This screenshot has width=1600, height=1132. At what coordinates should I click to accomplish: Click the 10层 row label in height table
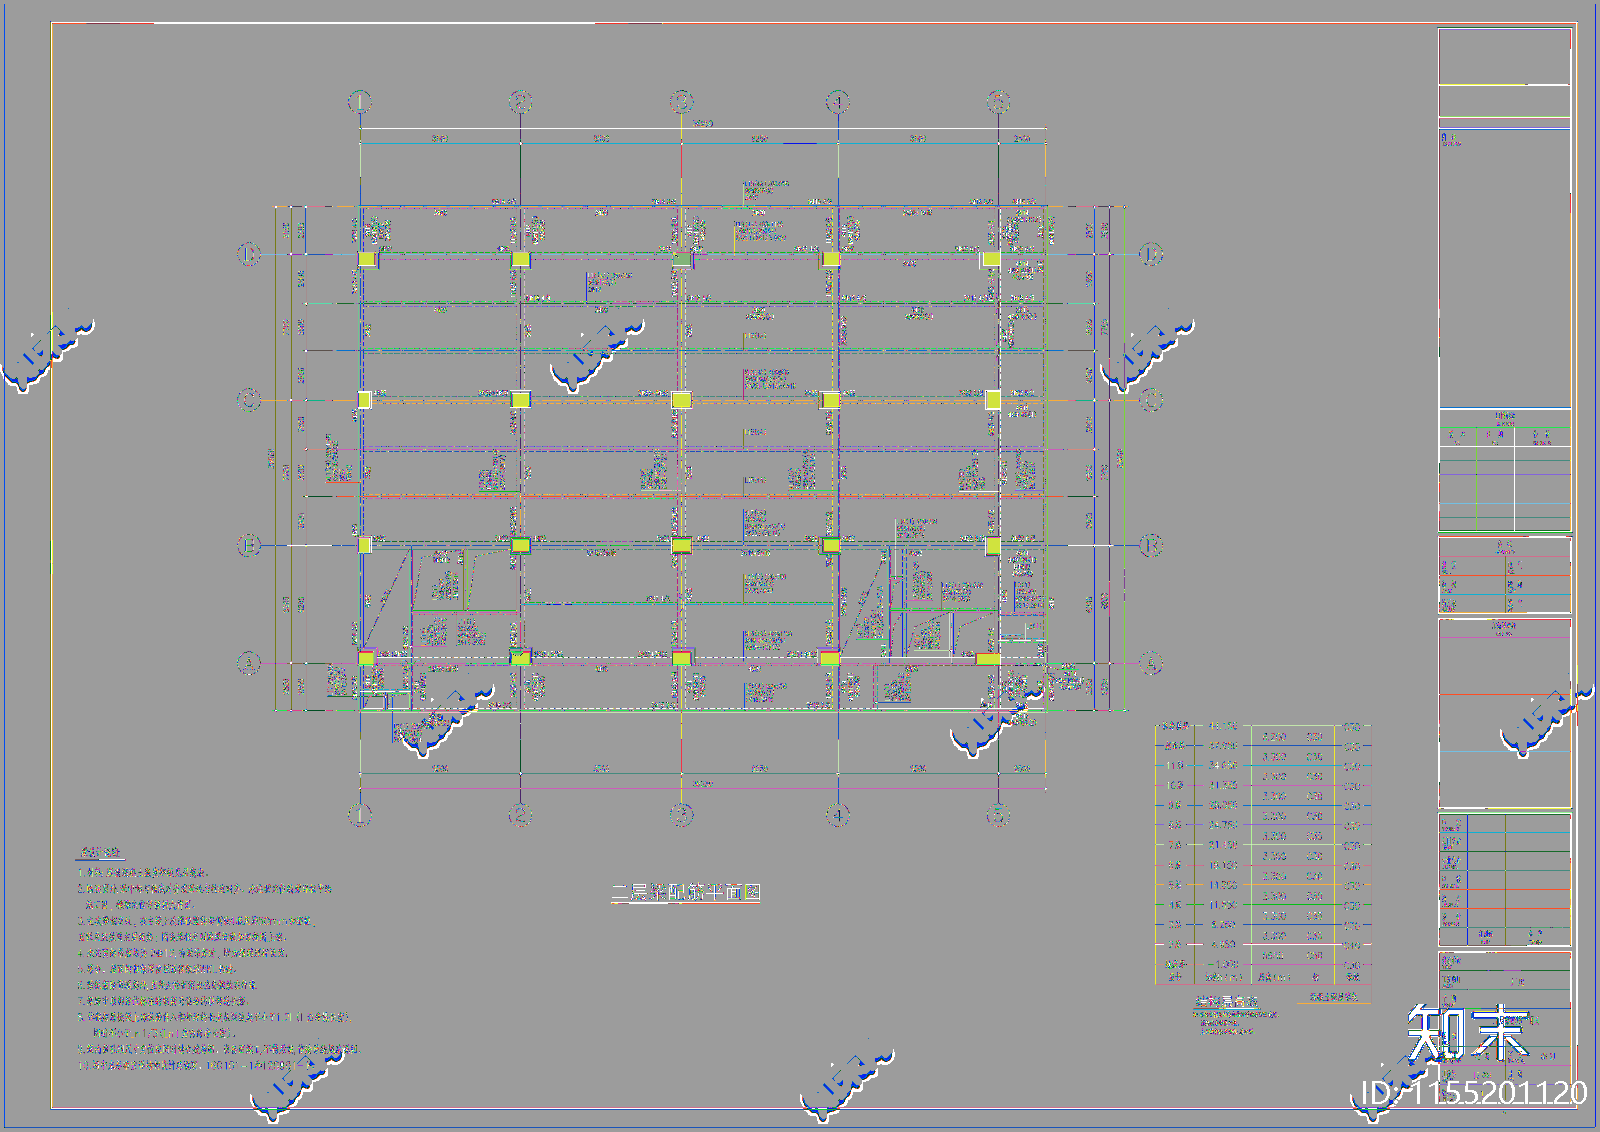coord(1175,785)
